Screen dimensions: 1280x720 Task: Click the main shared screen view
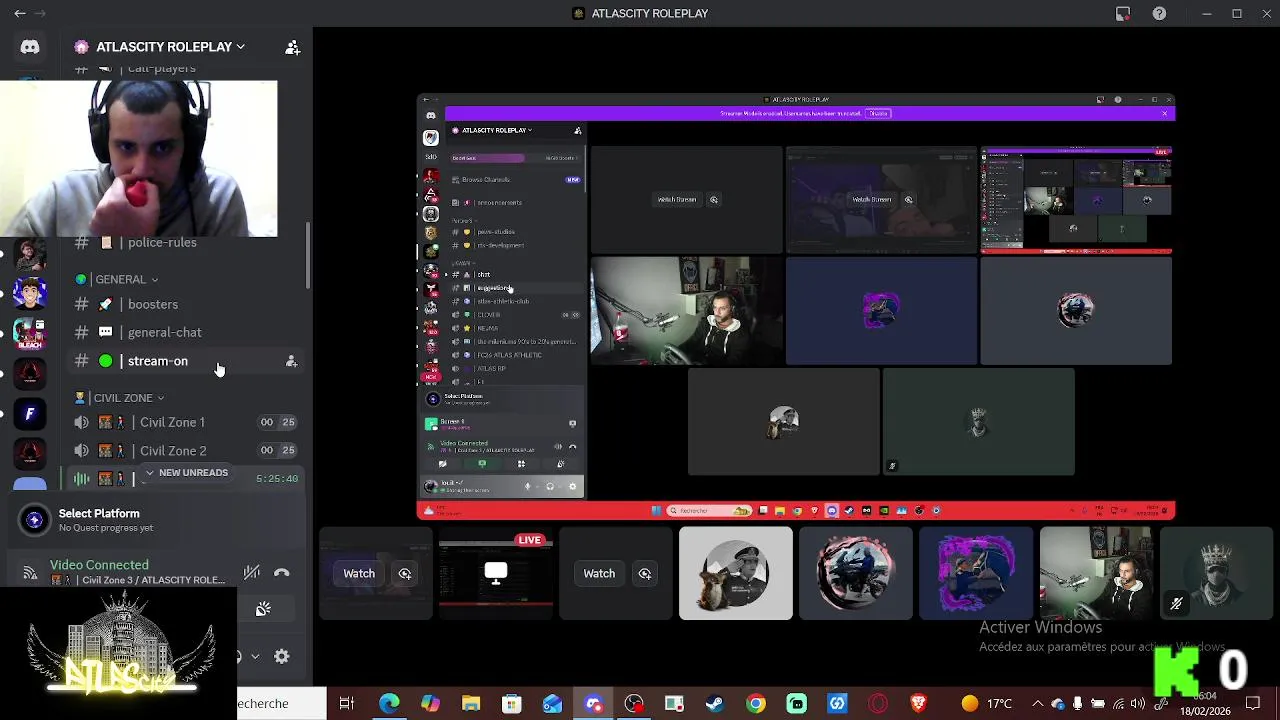pos(796,306)
